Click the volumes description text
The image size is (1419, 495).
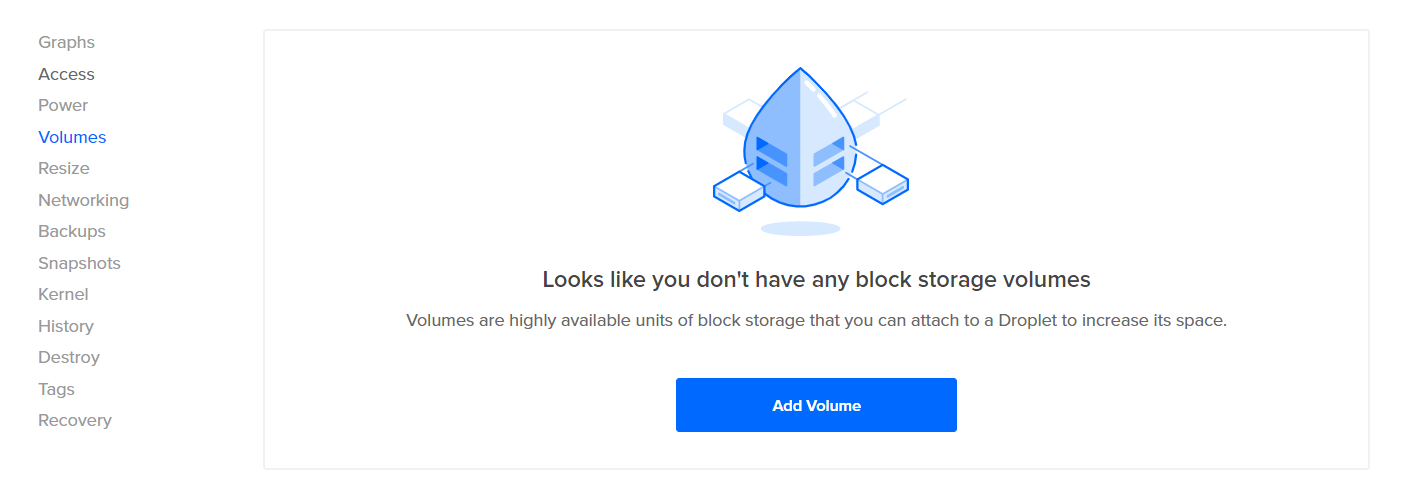(816, 321)
